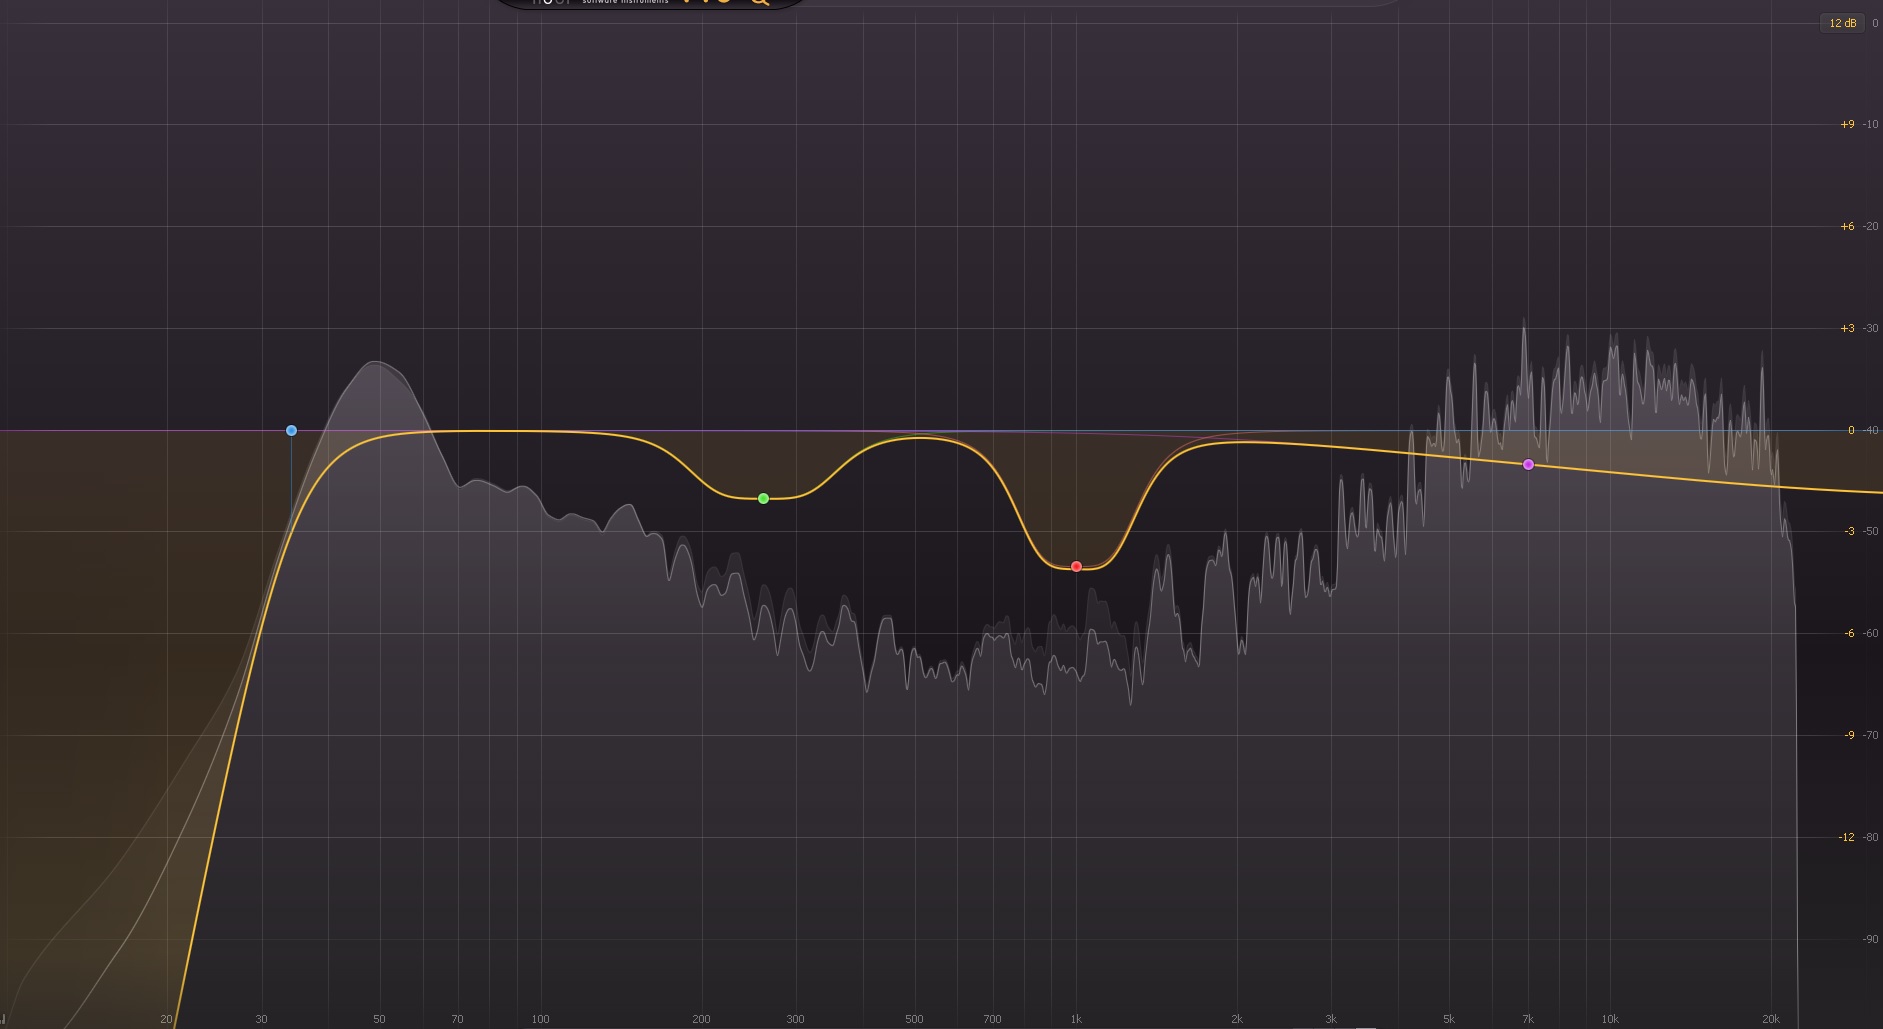Select the blue low-cut filter node
The width and height of the screenshot is (1883, 1029).
pos(291,430)
